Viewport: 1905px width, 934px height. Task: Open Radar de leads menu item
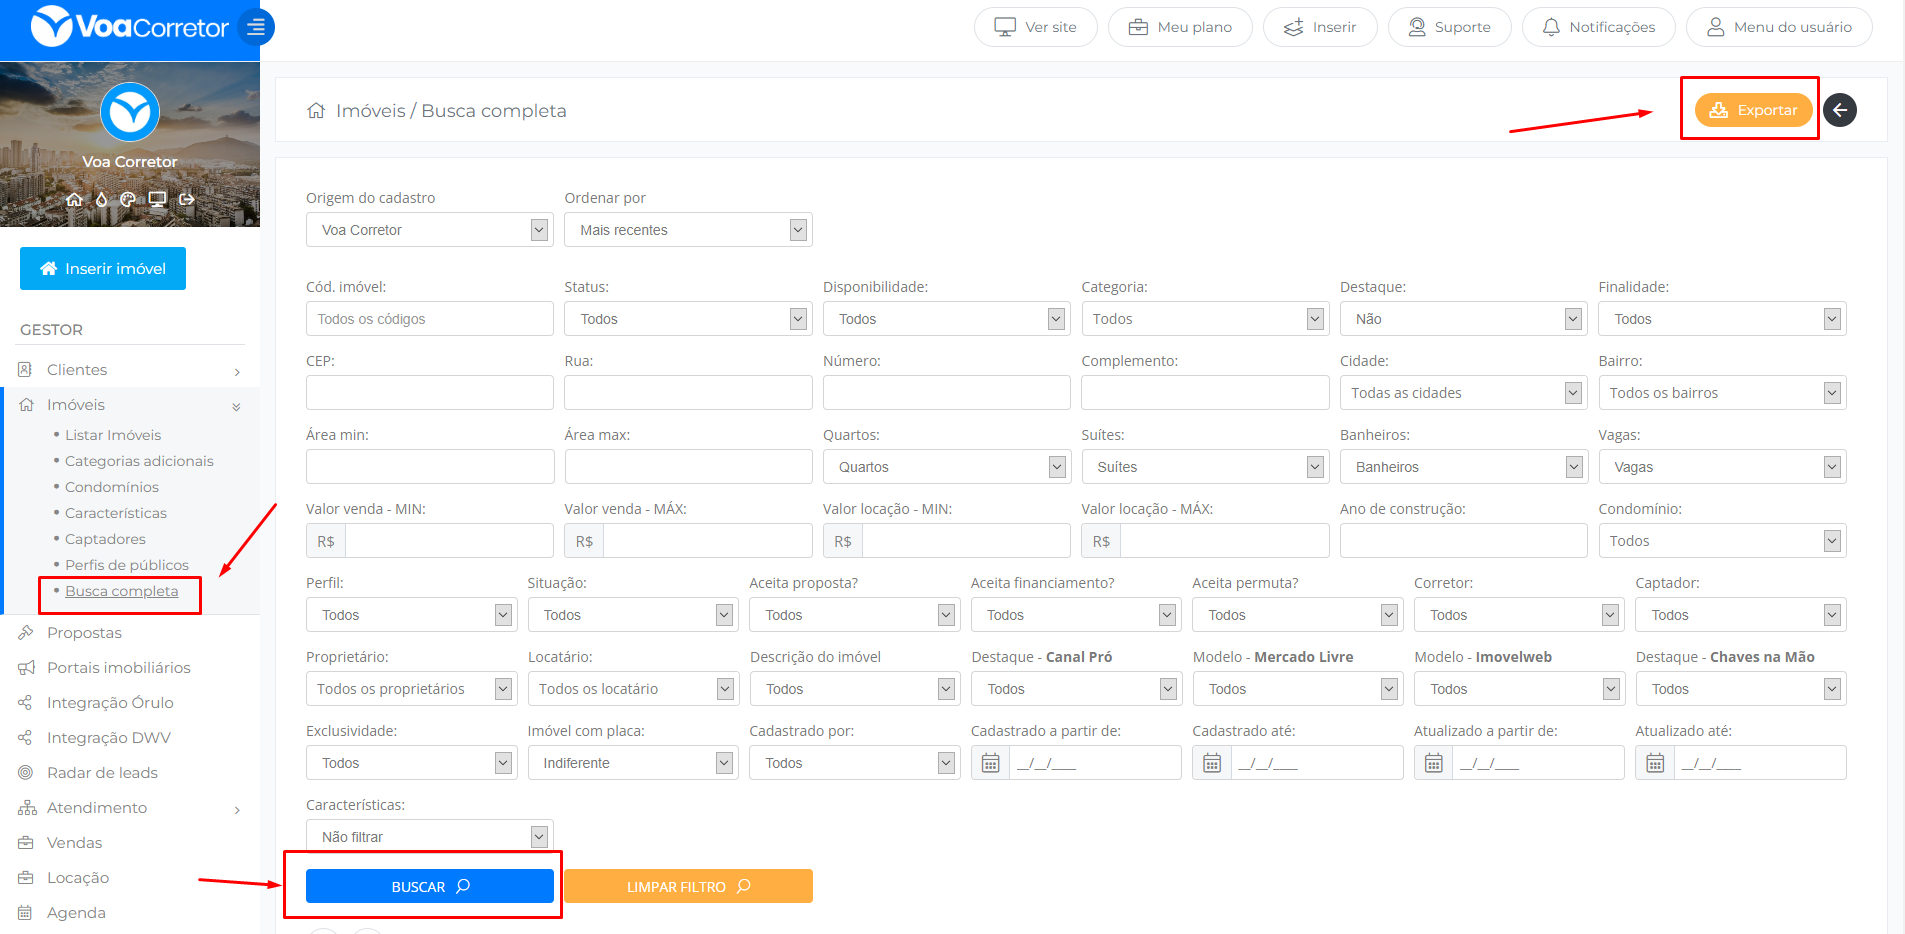pos(102,773)
